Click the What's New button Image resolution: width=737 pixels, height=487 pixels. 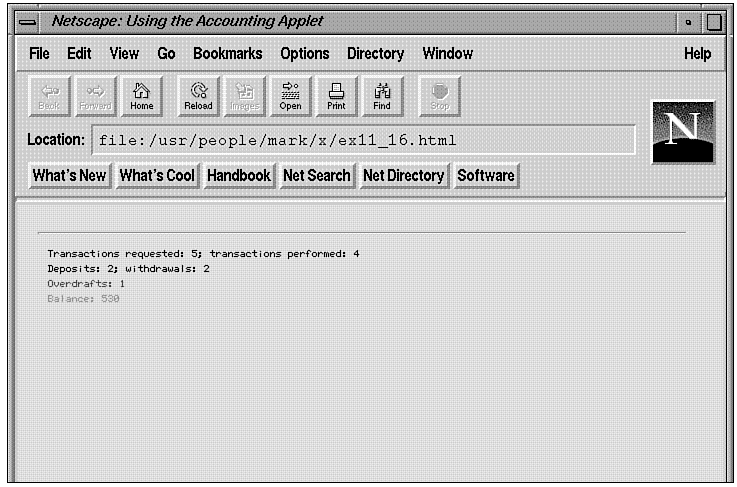click(x=69, y=176)
